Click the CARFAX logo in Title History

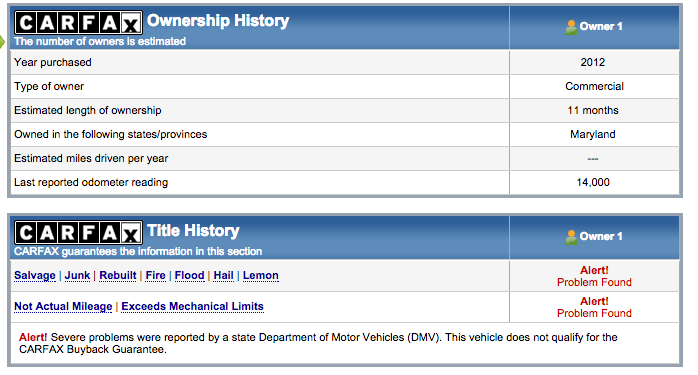click(78, 232)
